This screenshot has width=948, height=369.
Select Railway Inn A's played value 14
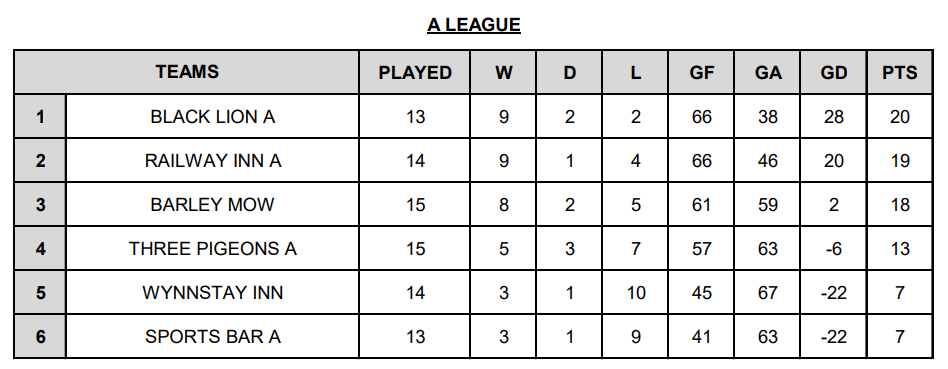click(x=415, y=160)
